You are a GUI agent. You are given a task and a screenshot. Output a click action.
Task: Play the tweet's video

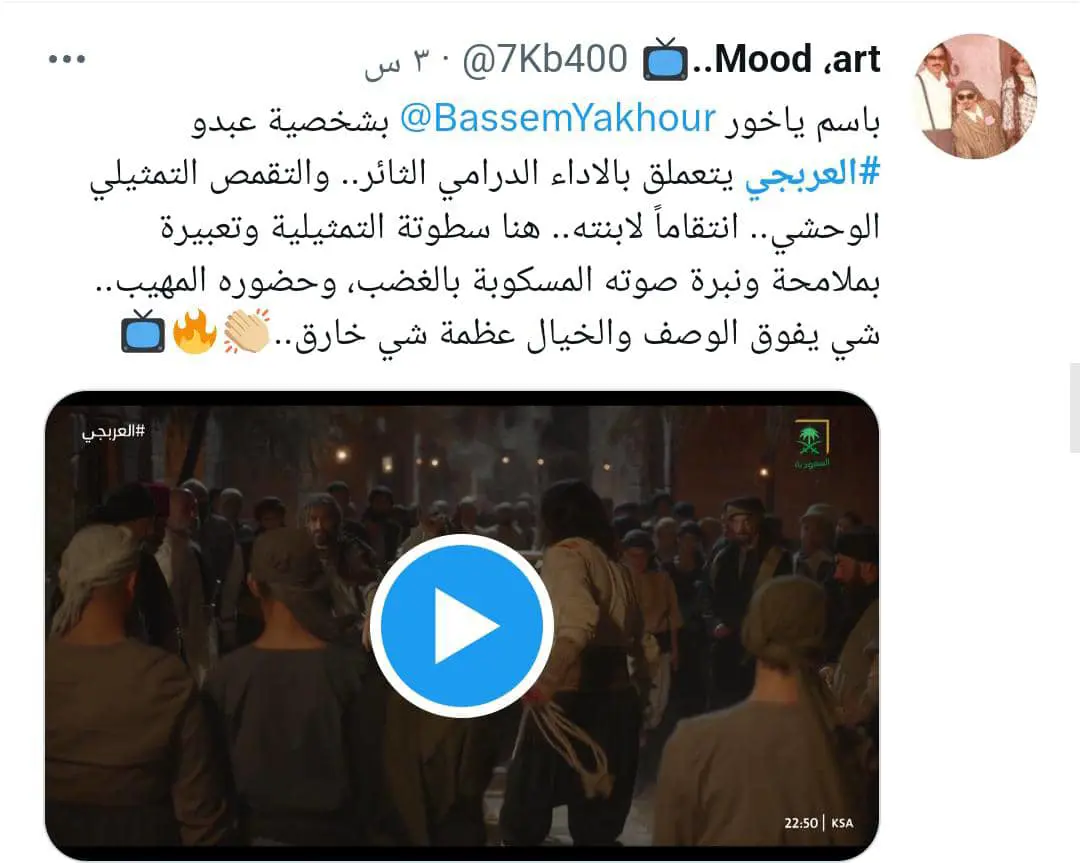coord(461,625)
